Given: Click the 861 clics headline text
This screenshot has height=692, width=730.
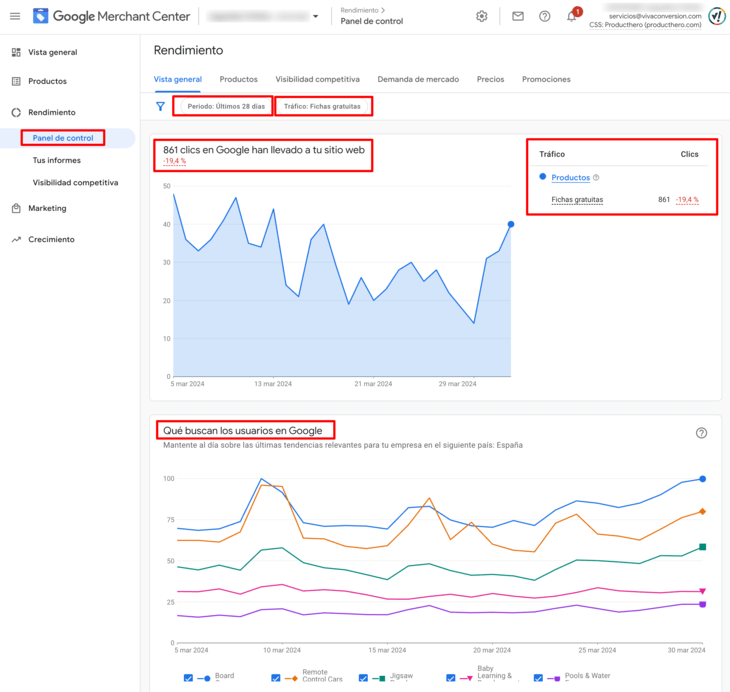Looking at the screenshot, I should click(x=264, y=150).
